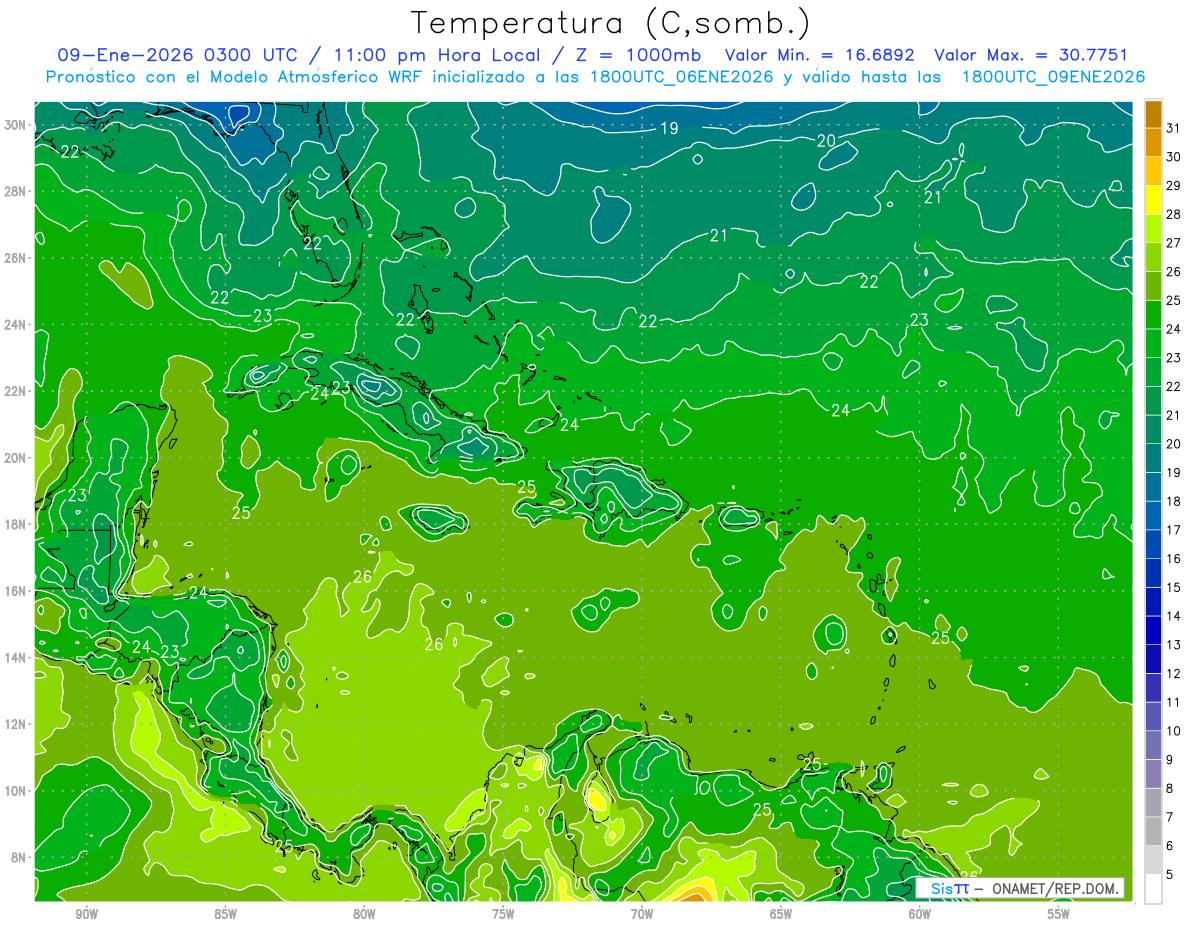Click the title 'Temperatura (C,somb.)'
Viewport: 1200px width, 927px height.
pyautogui.click(x=611, y=24)
